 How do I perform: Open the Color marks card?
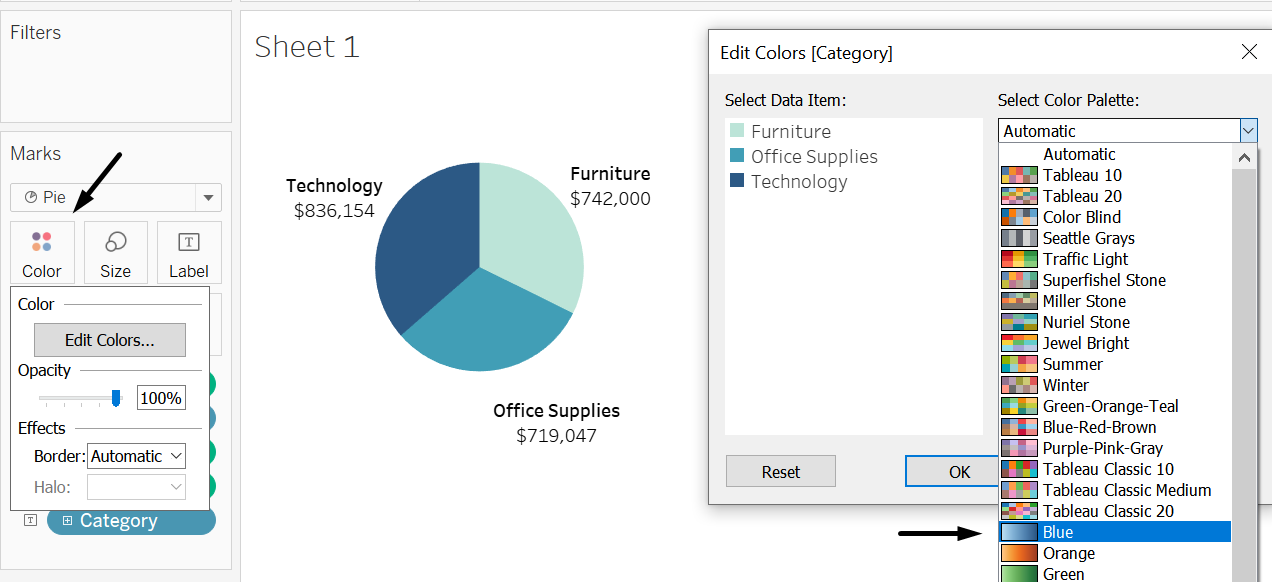pos(42,253)
